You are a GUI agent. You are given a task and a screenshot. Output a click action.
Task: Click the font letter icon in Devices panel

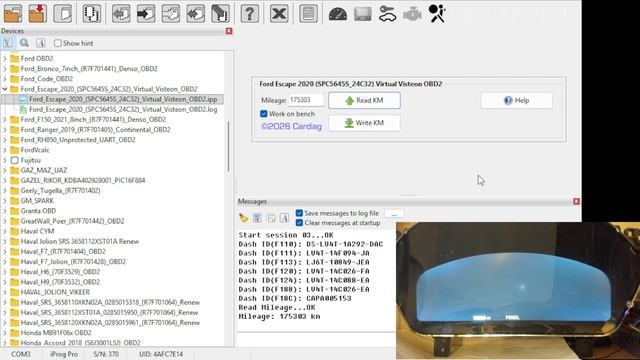40,43
